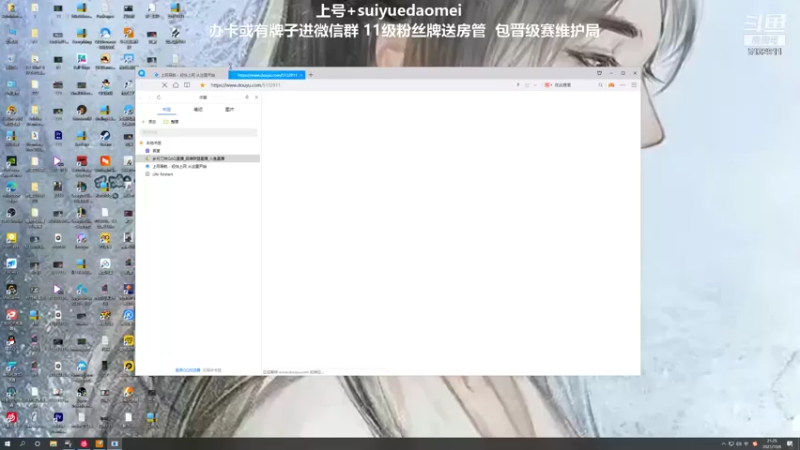Open the 书签 tab in sidebar
Screen dimensions: 800x450
pos(166,109)
